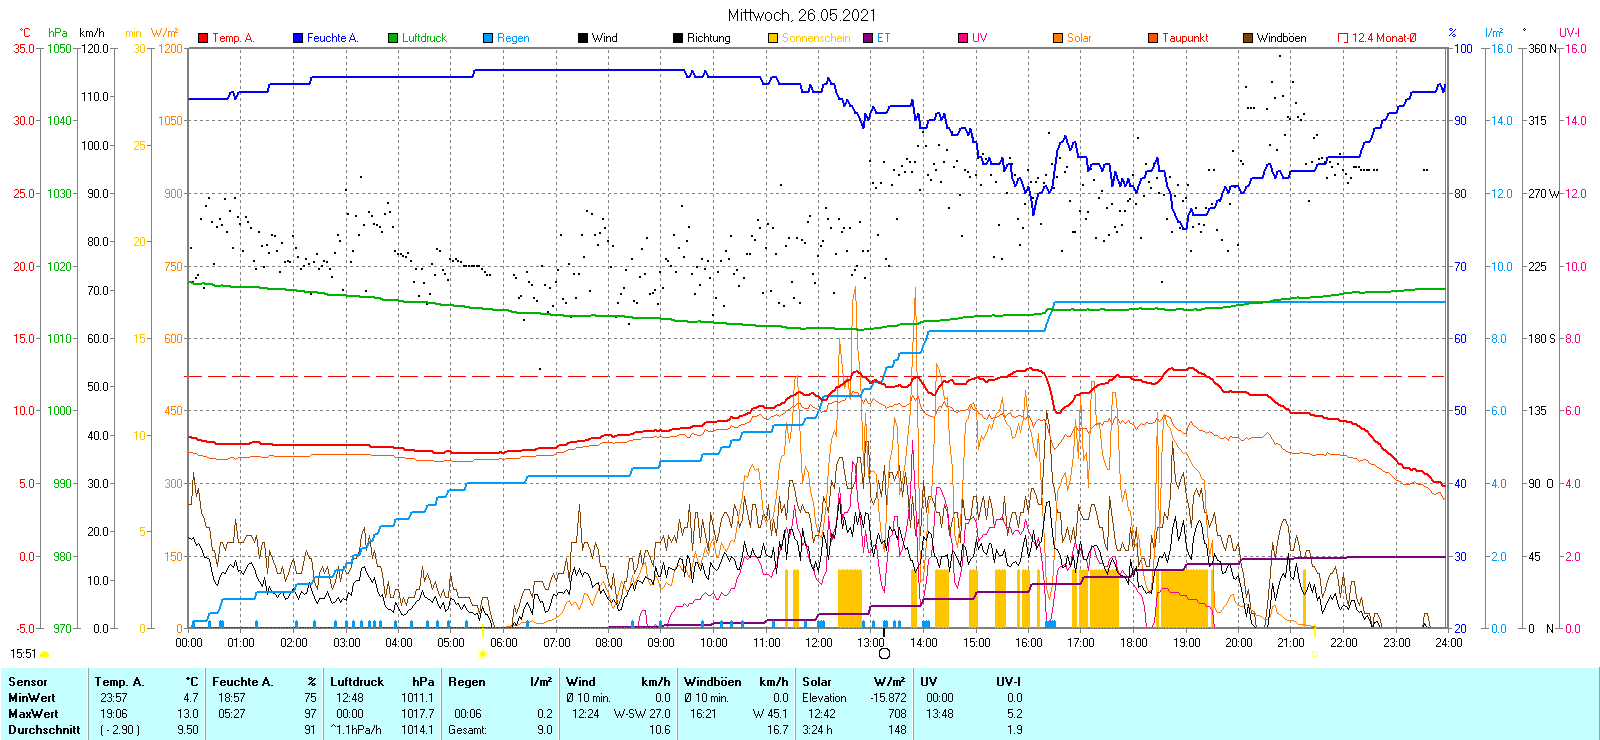Select the Windböen legend label at top

pyautogui.click(x=1282, y=38)
